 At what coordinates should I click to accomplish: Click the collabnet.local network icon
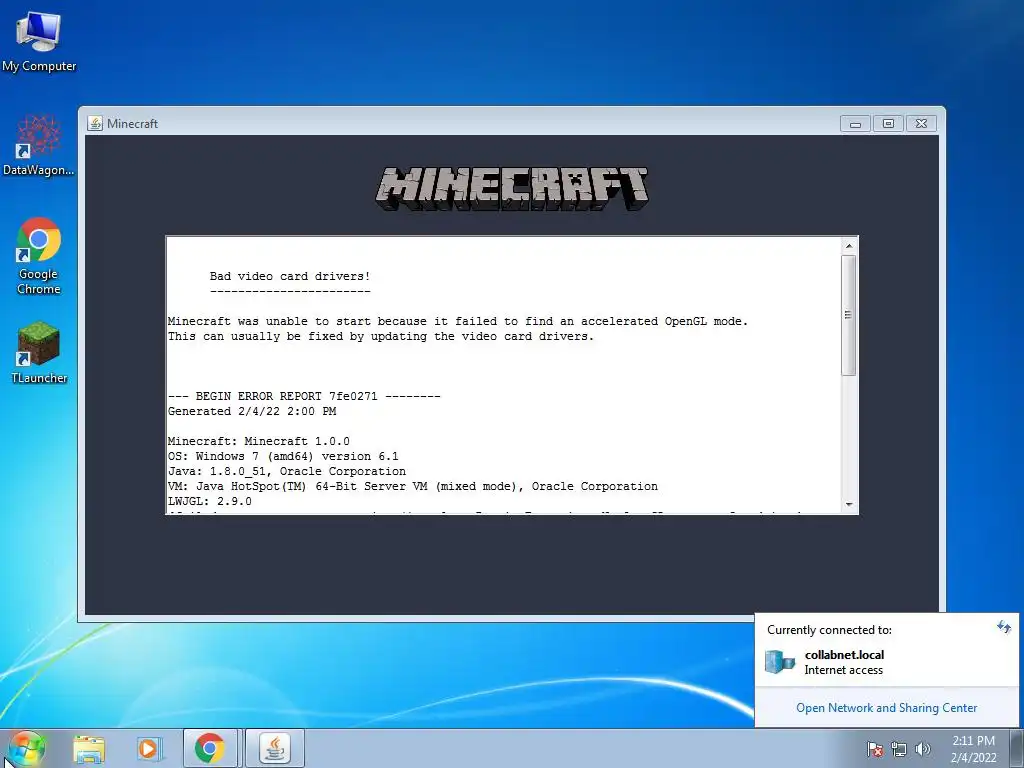point(780,662)
